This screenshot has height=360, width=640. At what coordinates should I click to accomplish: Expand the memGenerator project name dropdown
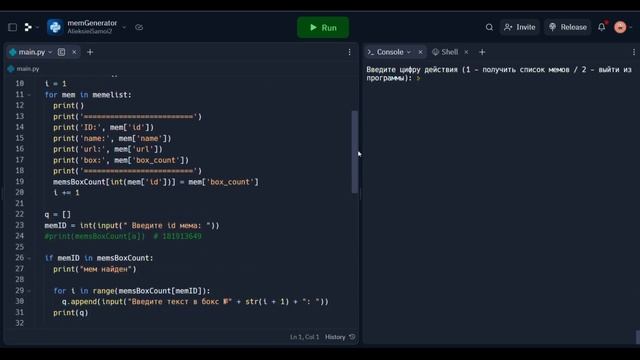124,27
